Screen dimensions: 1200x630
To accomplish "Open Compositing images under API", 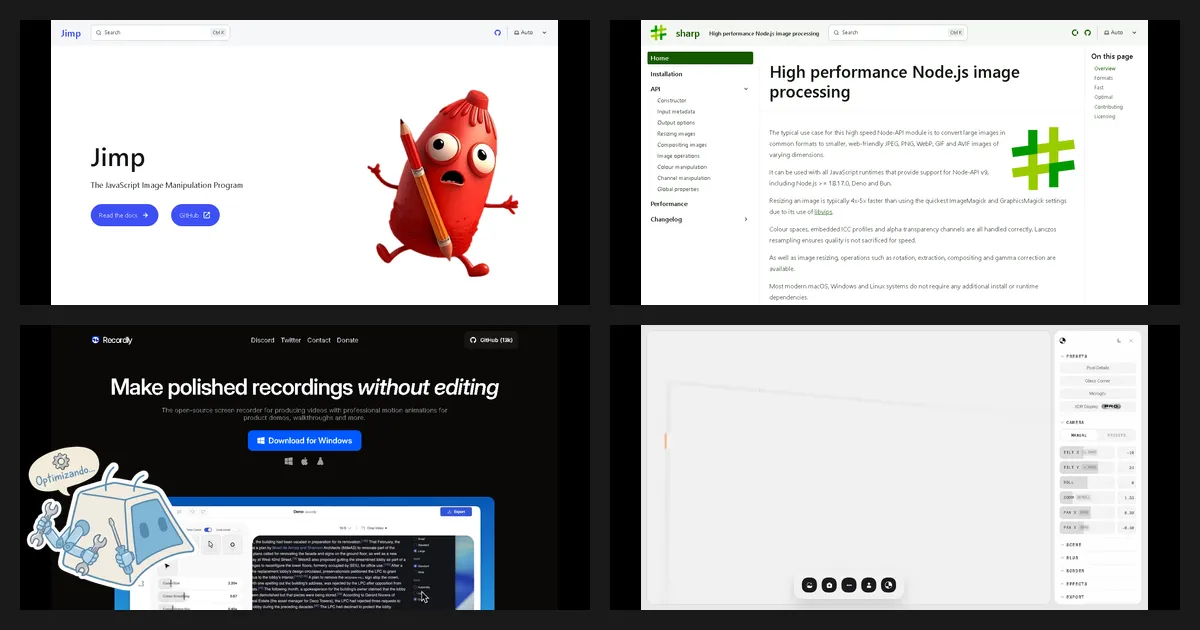I will pyautogui.click(x=681, y=145).
